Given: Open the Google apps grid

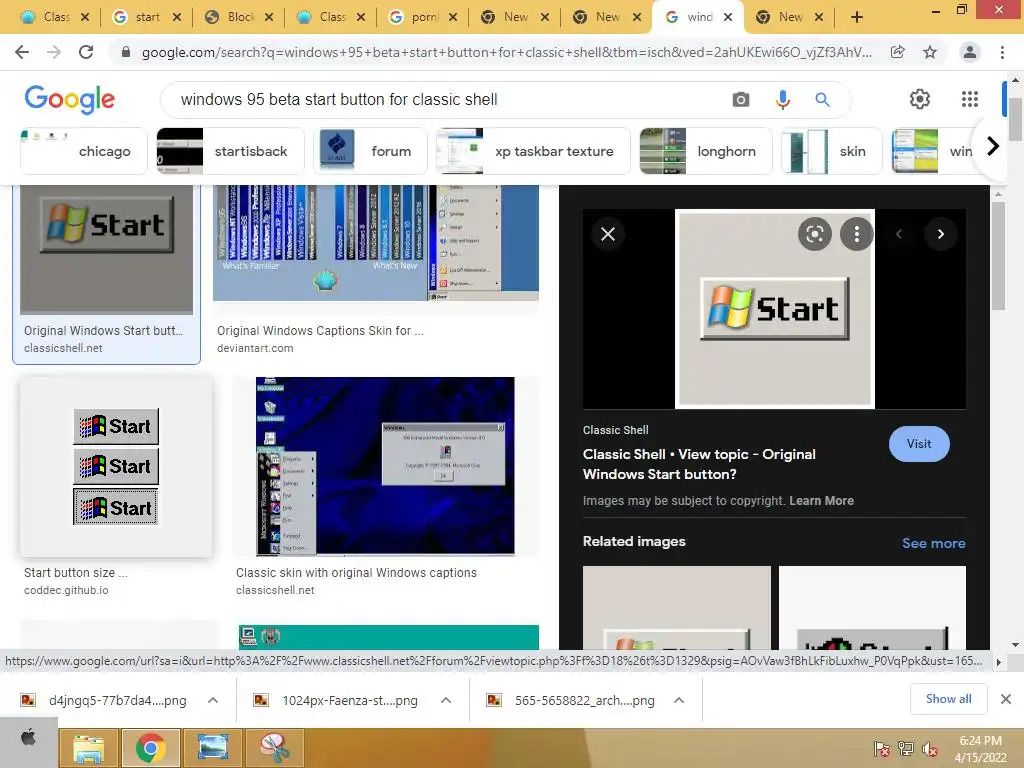Looking at the screenshot, I should coord(970,99).
